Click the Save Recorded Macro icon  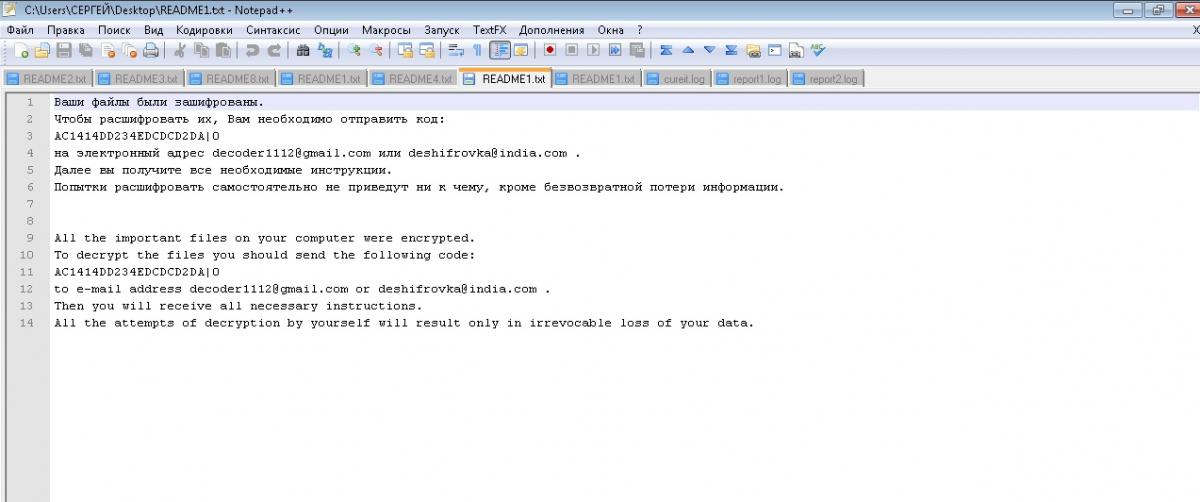tap(637, 50)
